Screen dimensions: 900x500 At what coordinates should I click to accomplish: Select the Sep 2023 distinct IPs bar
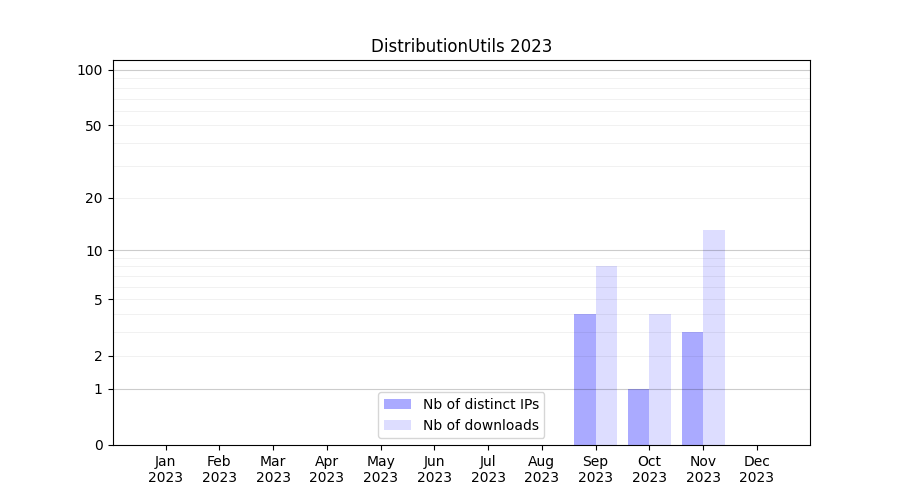click(584, 380)
